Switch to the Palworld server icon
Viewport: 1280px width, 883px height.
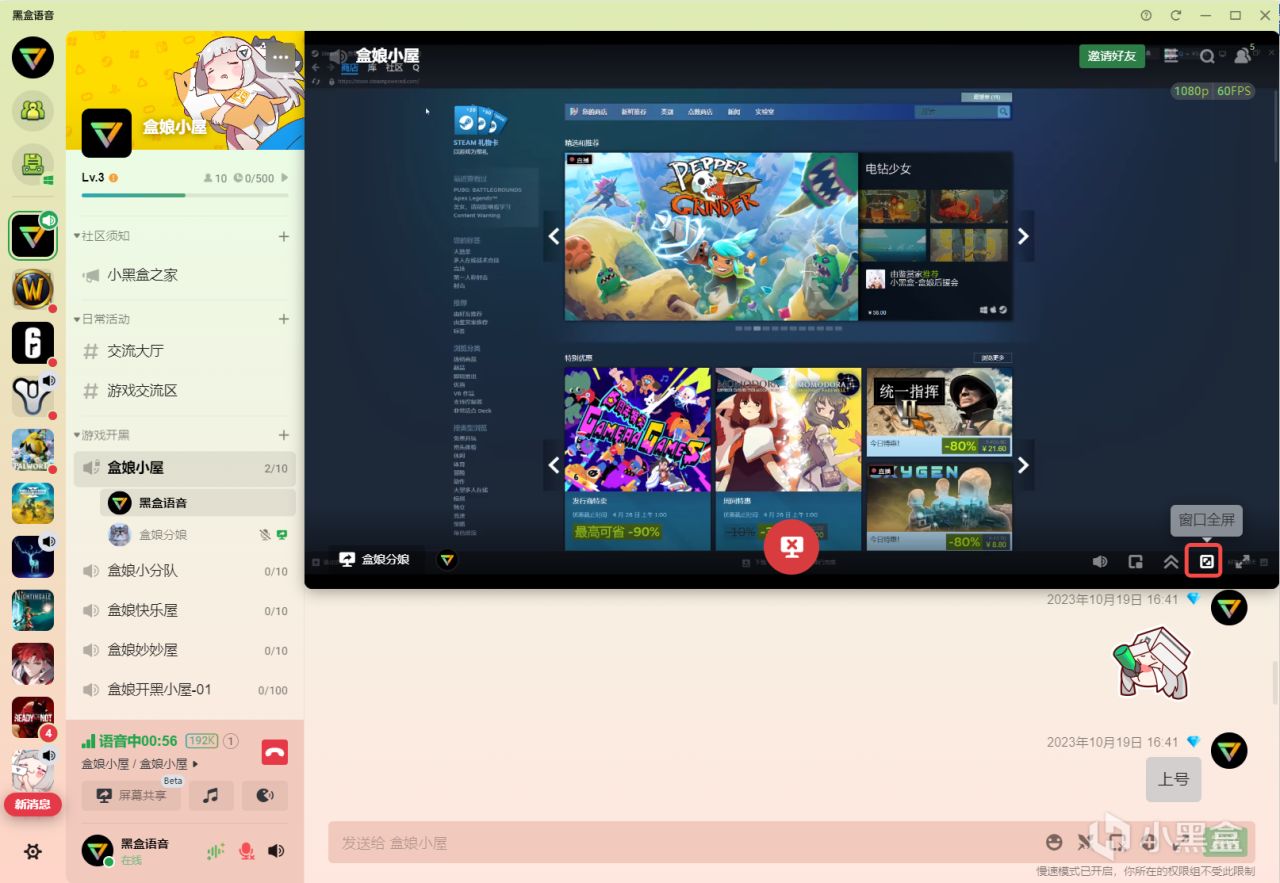pos(33,450)
